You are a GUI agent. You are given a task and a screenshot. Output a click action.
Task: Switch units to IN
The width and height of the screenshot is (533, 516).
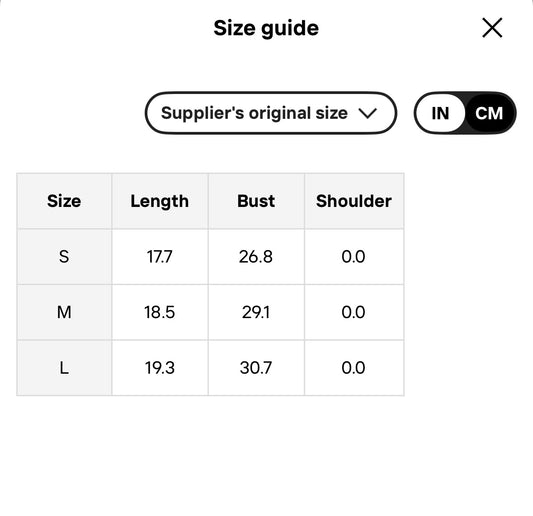(440, 113)
